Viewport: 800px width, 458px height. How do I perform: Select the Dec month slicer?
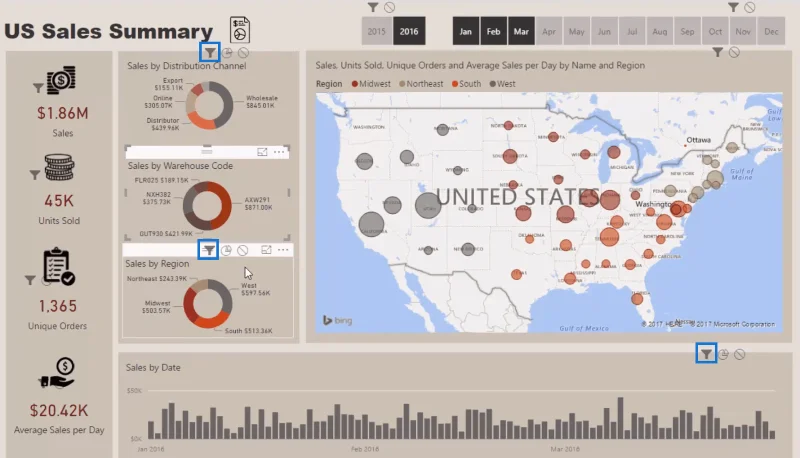coord(771,31)
